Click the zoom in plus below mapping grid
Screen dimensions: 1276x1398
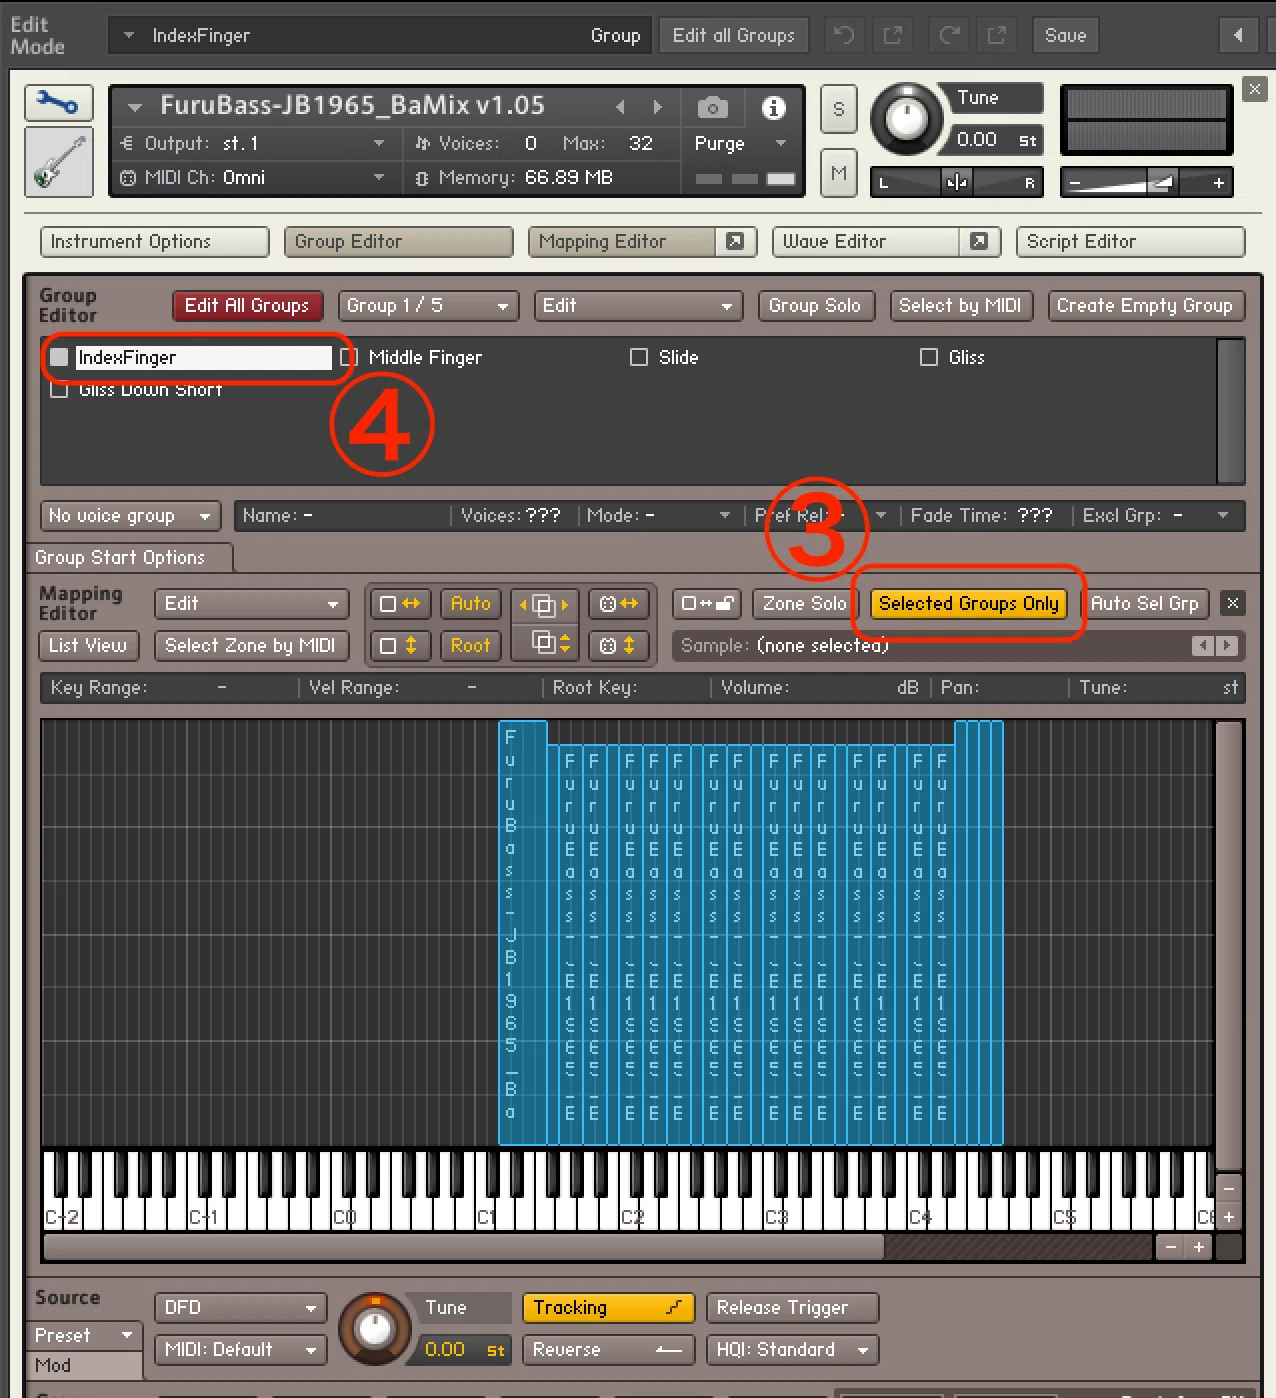coord(1198,1247)
